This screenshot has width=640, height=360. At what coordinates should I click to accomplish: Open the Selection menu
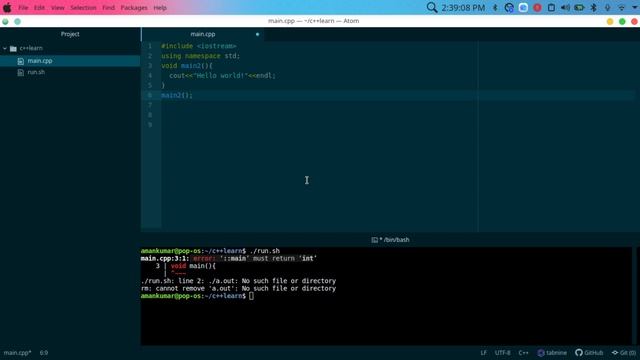tap(83, 8)
